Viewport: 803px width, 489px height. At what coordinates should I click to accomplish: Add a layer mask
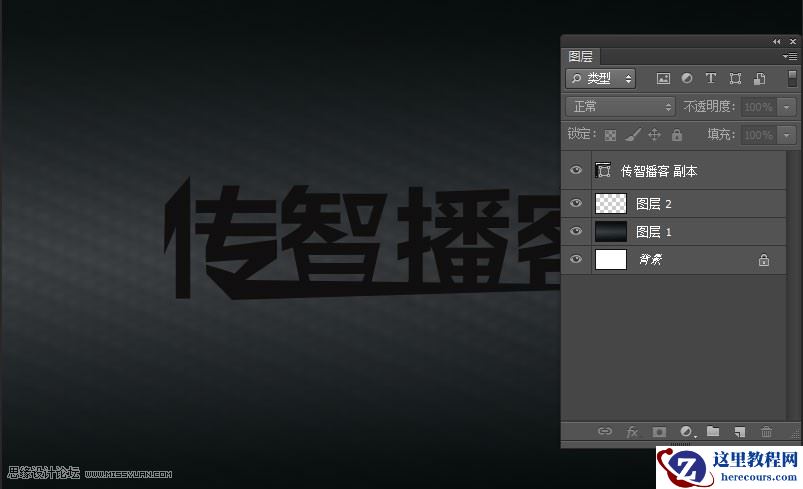[x=659, y=432]
